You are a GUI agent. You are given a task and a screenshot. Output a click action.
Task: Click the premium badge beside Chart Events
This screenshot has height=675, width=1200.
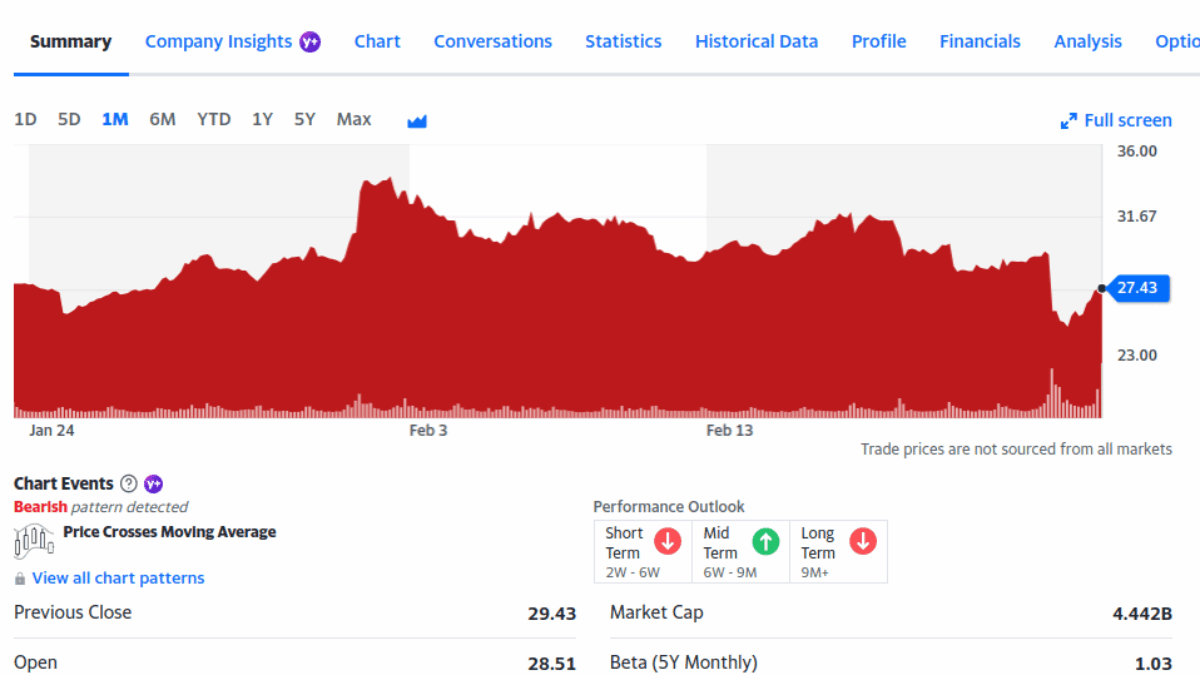click(153, 484)
